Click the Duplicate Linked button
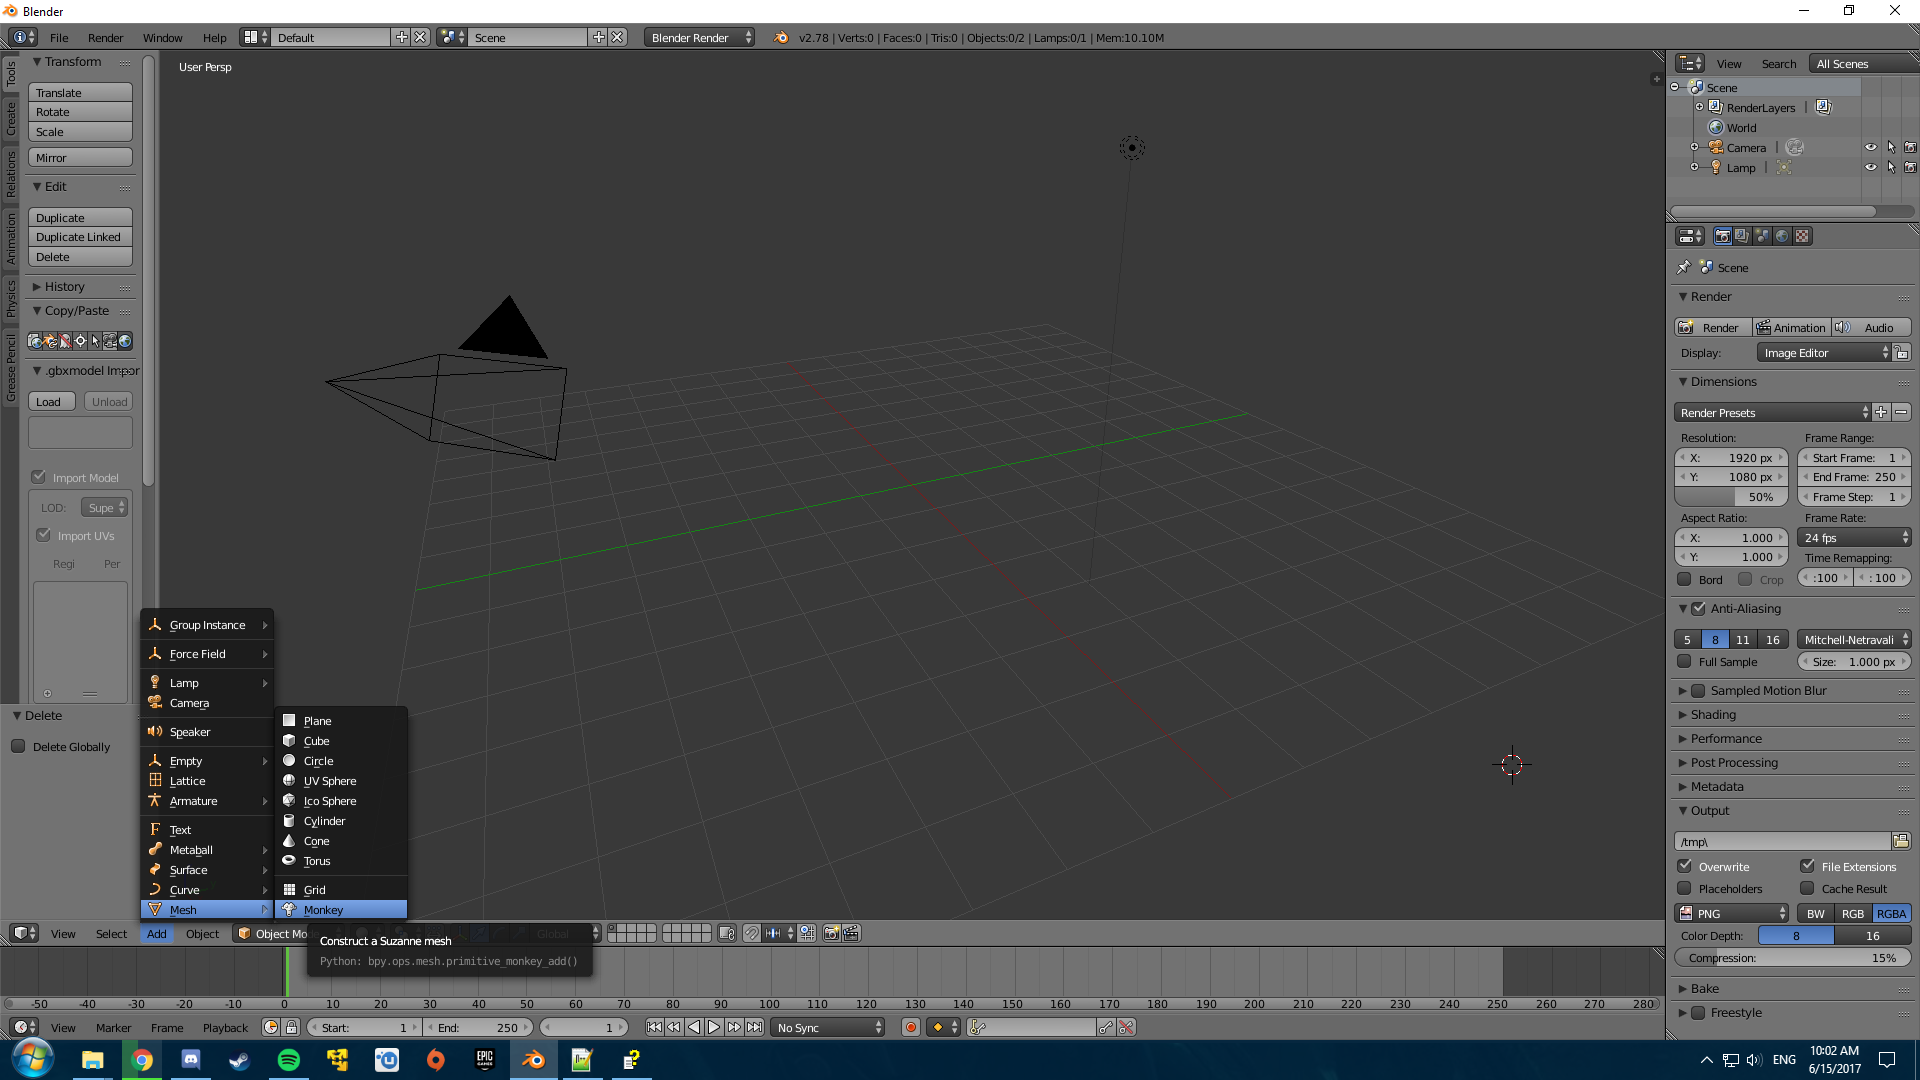This screenshot has width=1920, height=1080. (x=79, y=237)
